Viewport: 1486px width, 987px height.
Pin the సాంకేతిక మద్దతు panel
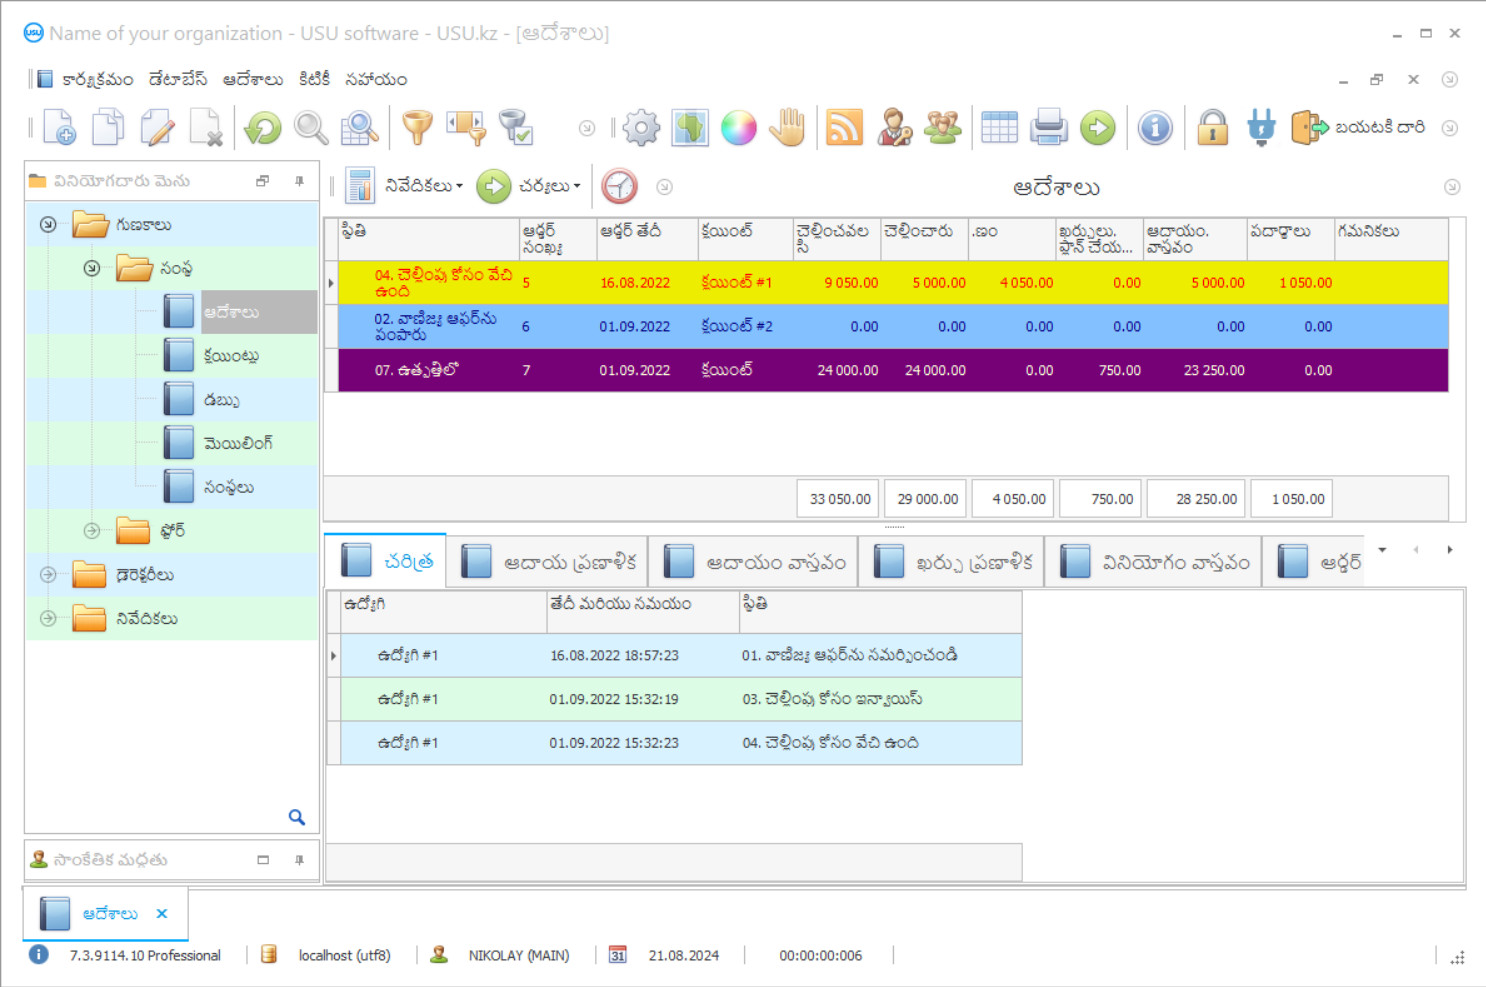coord(299,860)
